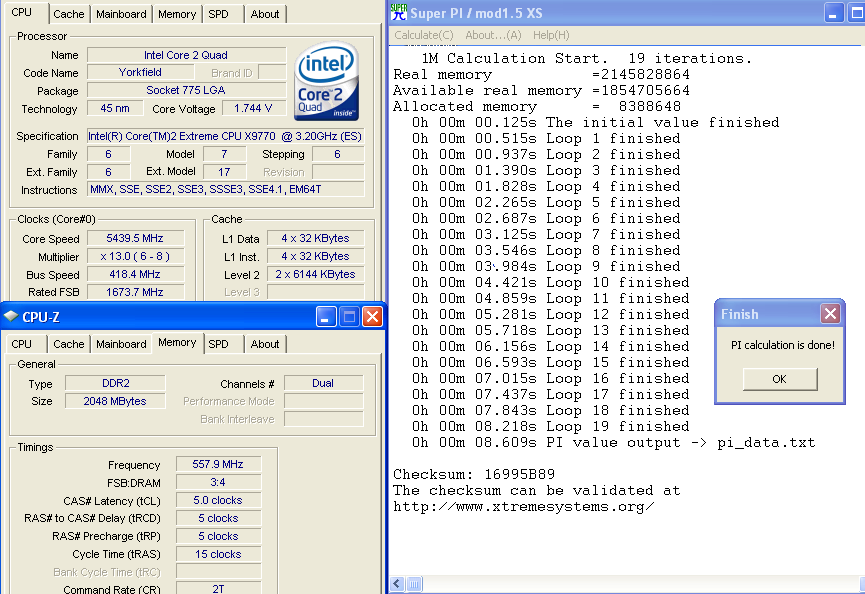Screen dimensions: 865x594
Task: Click the Rated FSB value 1673.7 MHz
Action: click(x=135, y=292)
